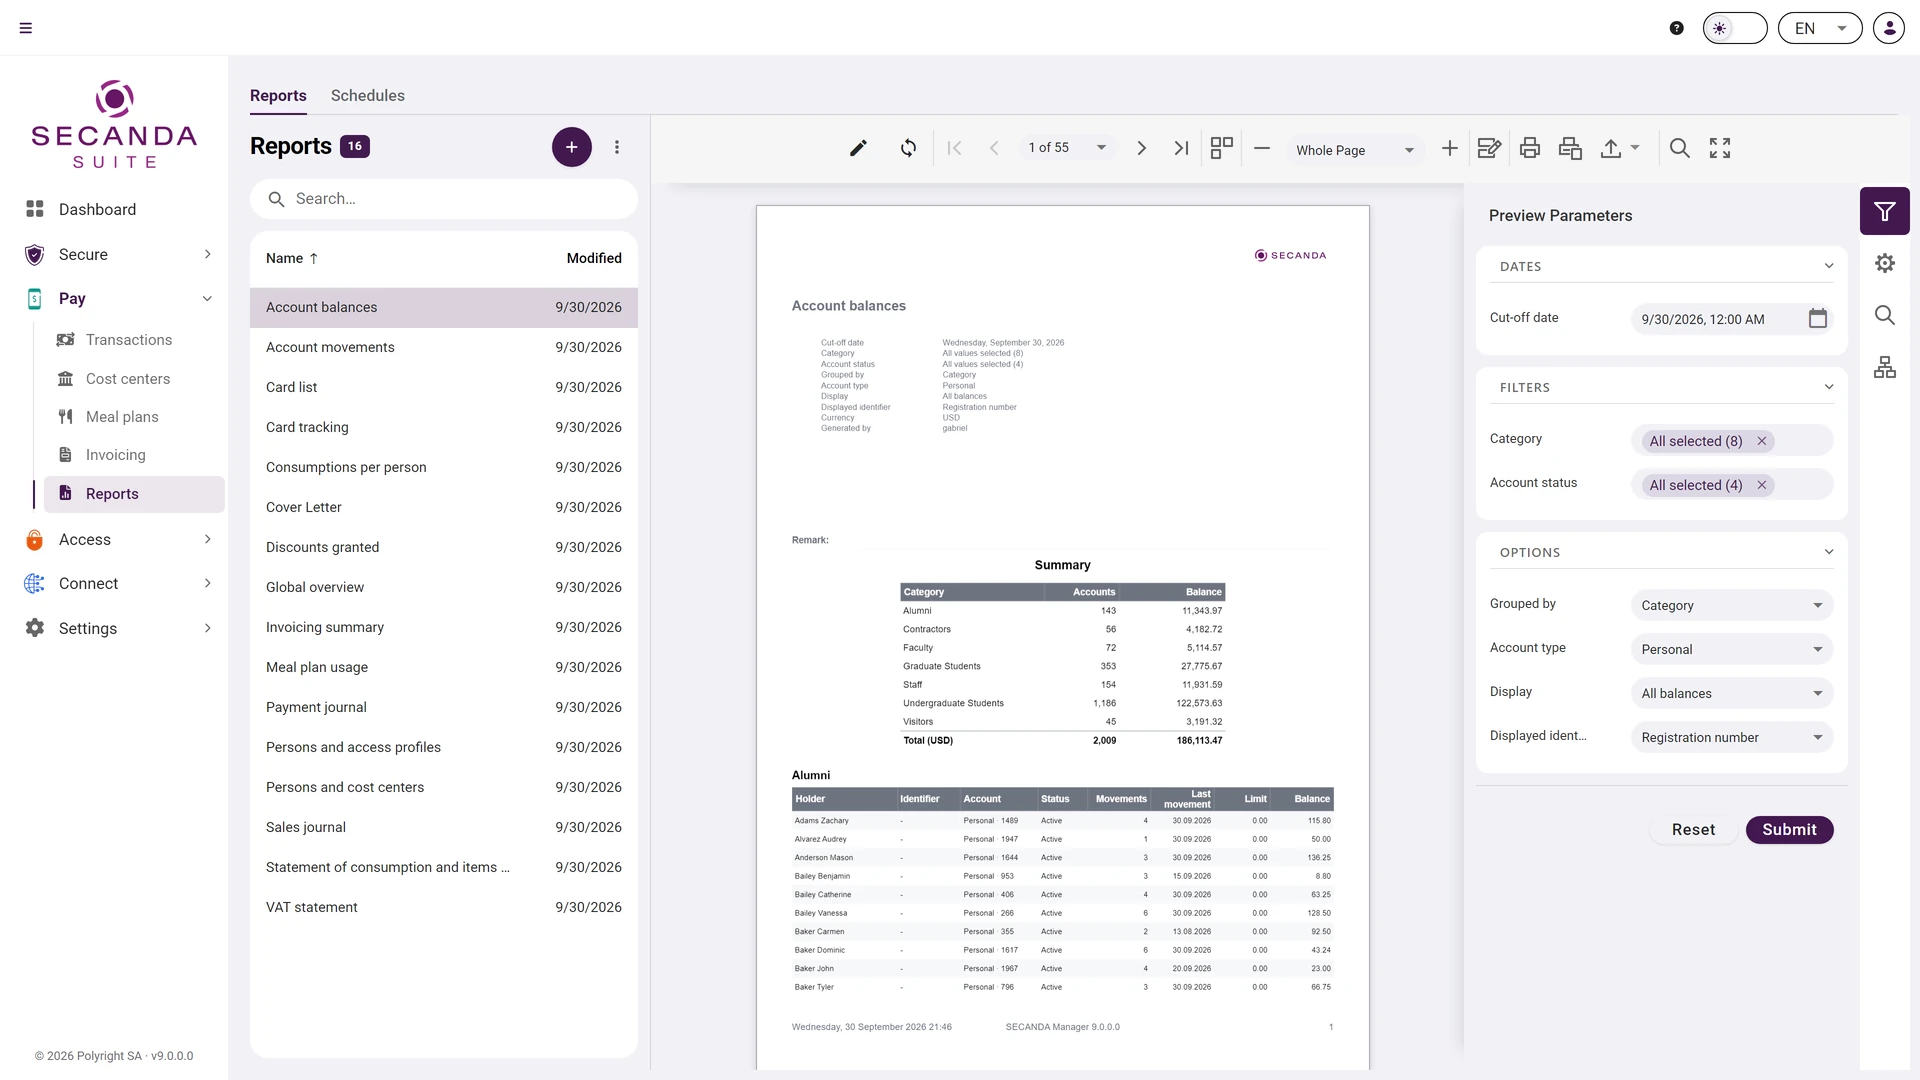Open export settings gear in side rail

point(1884,263)
